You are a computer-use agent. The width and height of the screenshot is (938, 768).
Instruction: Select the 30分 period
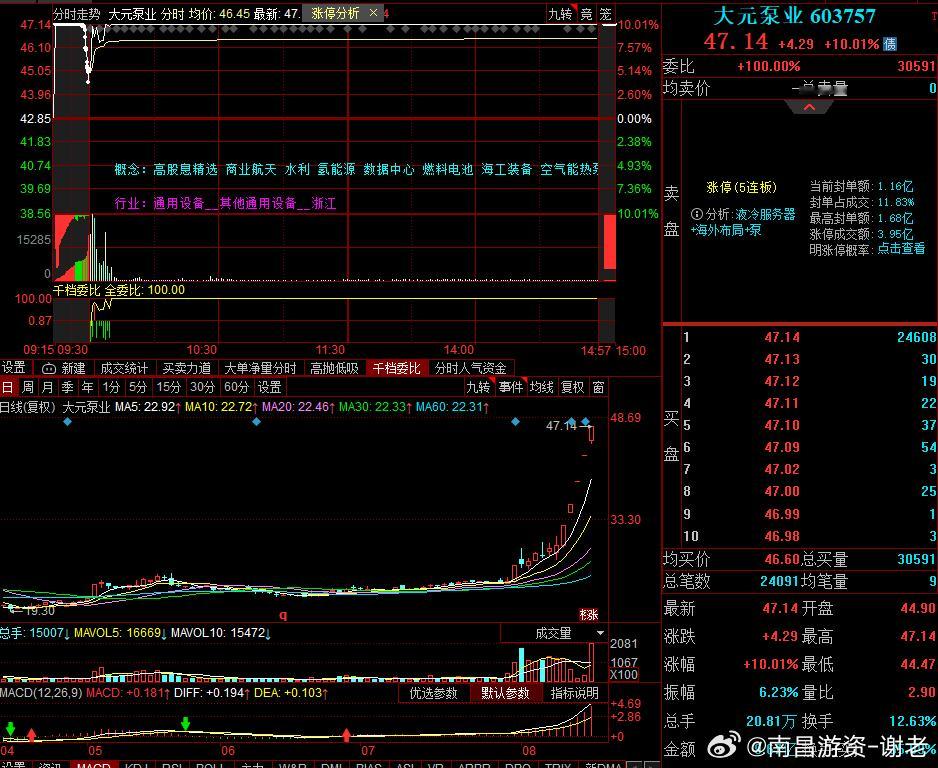(202, 388)
